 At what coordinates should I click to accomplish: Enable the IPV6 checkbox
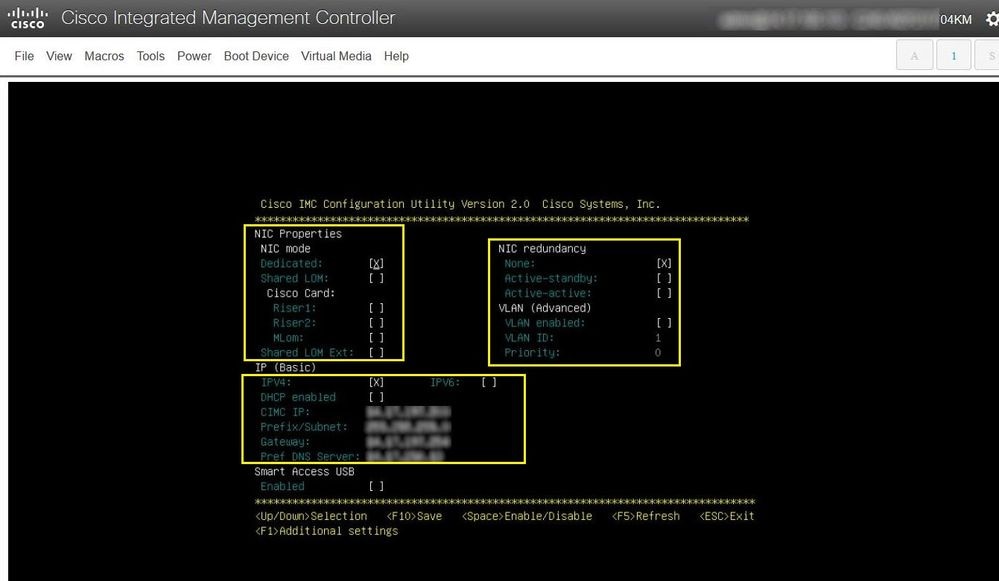(489, 382)
